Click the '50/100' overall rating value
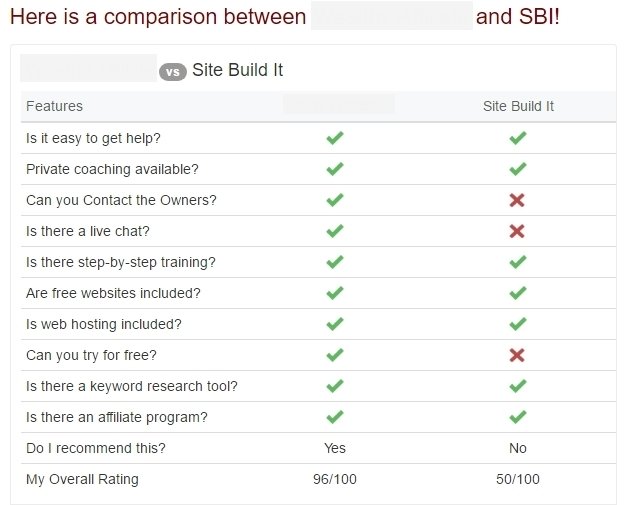Image resolution: width=627 pixels, height=505 pixels. (x=518, y=479)
